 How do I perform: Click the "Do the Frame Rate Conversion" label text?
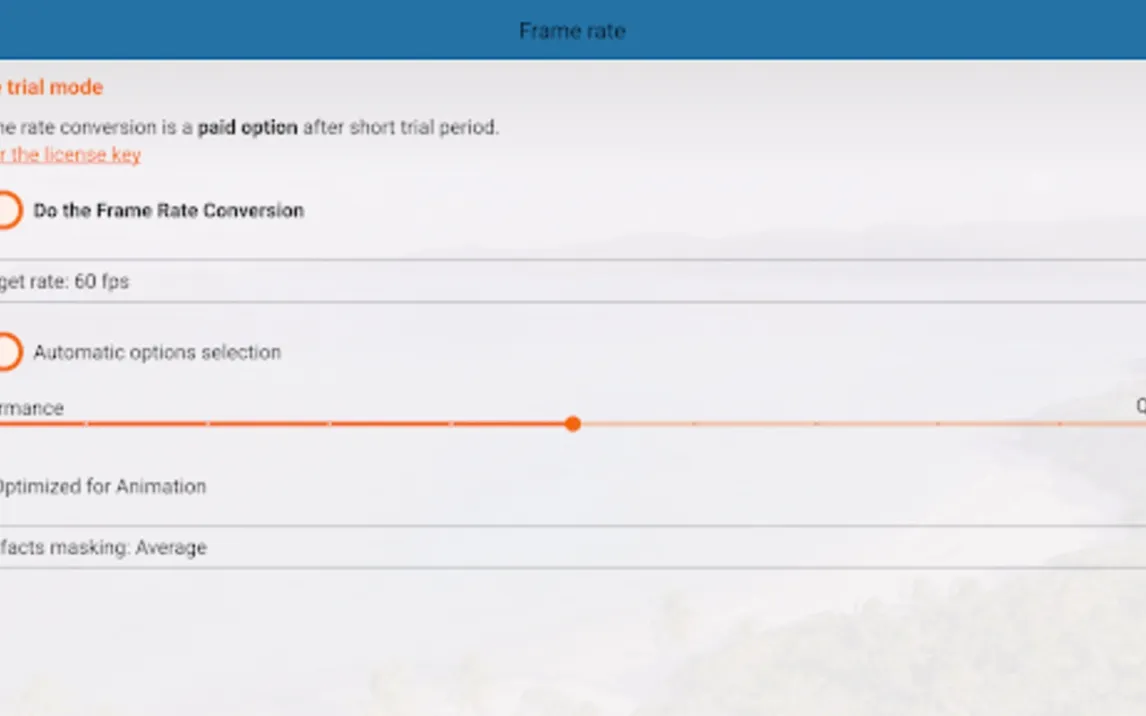click(168, 211)
